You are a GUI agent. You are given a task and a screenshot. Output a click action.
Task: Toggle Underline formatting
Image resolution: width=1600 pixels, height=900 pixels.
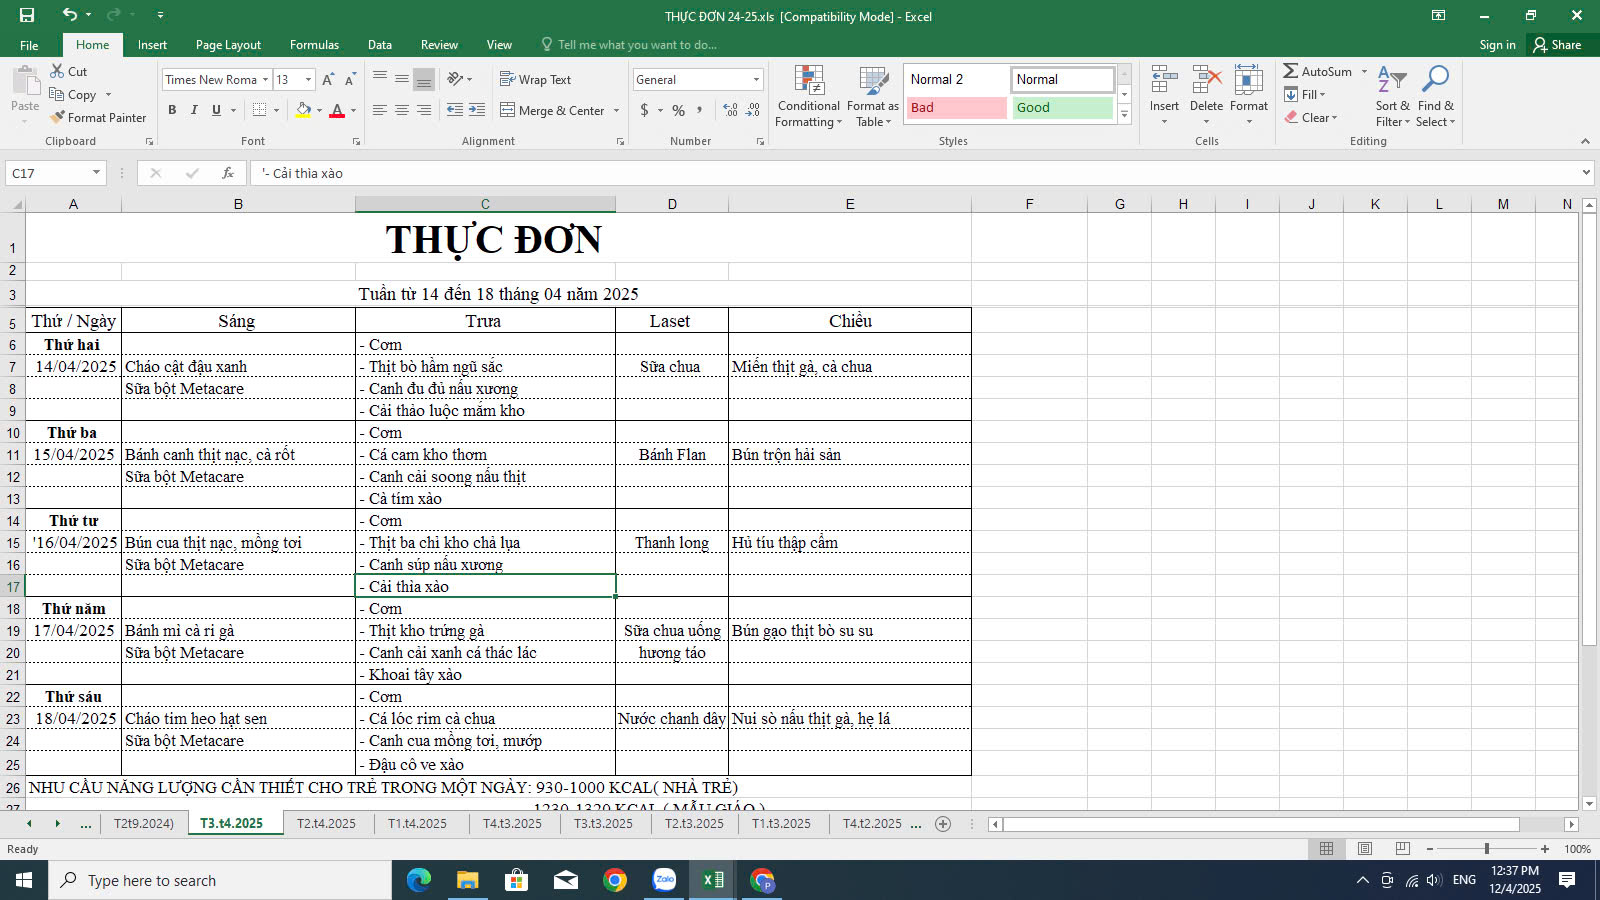[216, 110]
